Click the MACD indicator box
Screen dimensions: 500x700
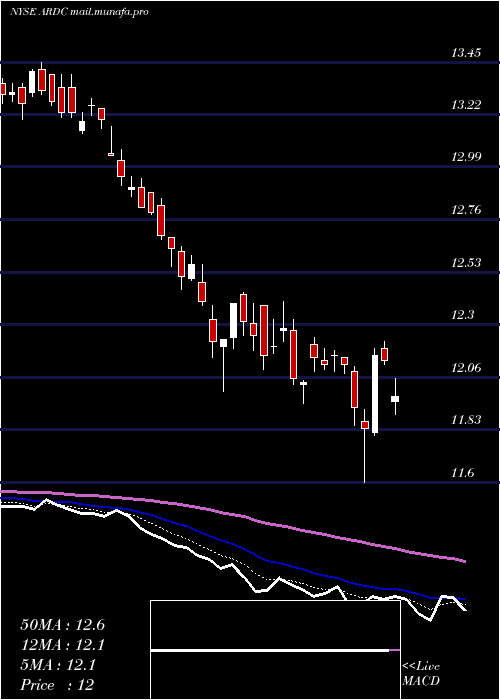click(x=275, y=650)
